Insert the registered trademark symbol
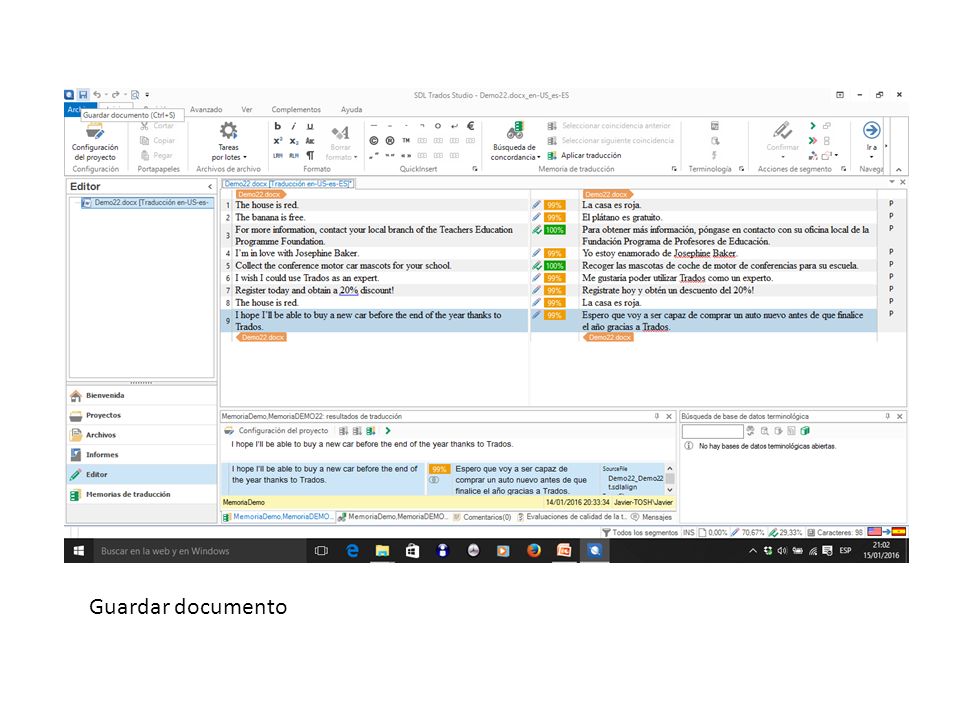This screenshot has height=720, width=960. (x=390, y=141)
